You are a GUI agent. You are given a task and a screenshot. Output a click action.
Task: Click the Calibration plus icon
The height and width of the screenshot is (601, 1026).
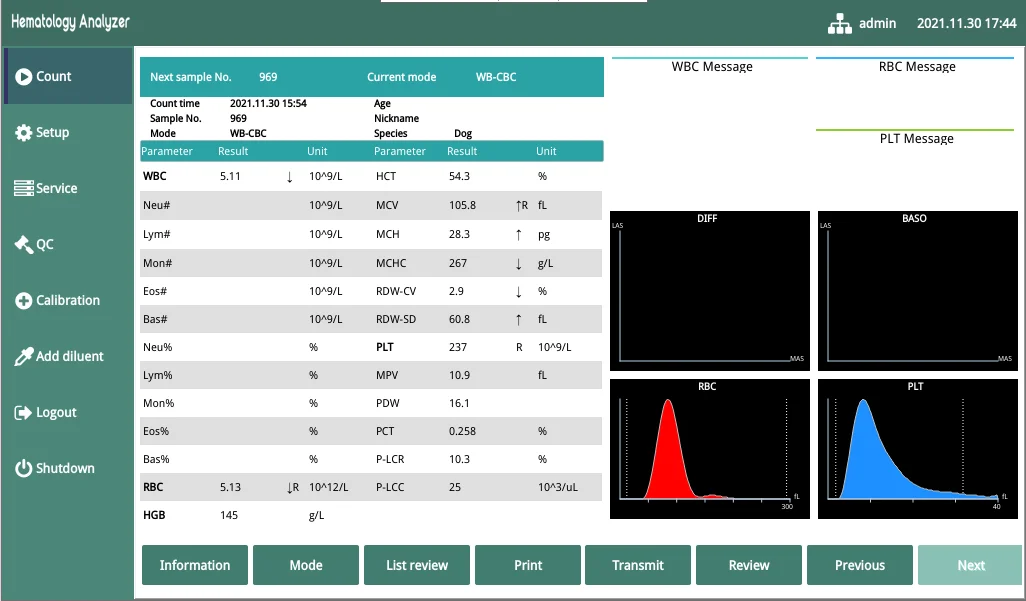coord(23,300)
